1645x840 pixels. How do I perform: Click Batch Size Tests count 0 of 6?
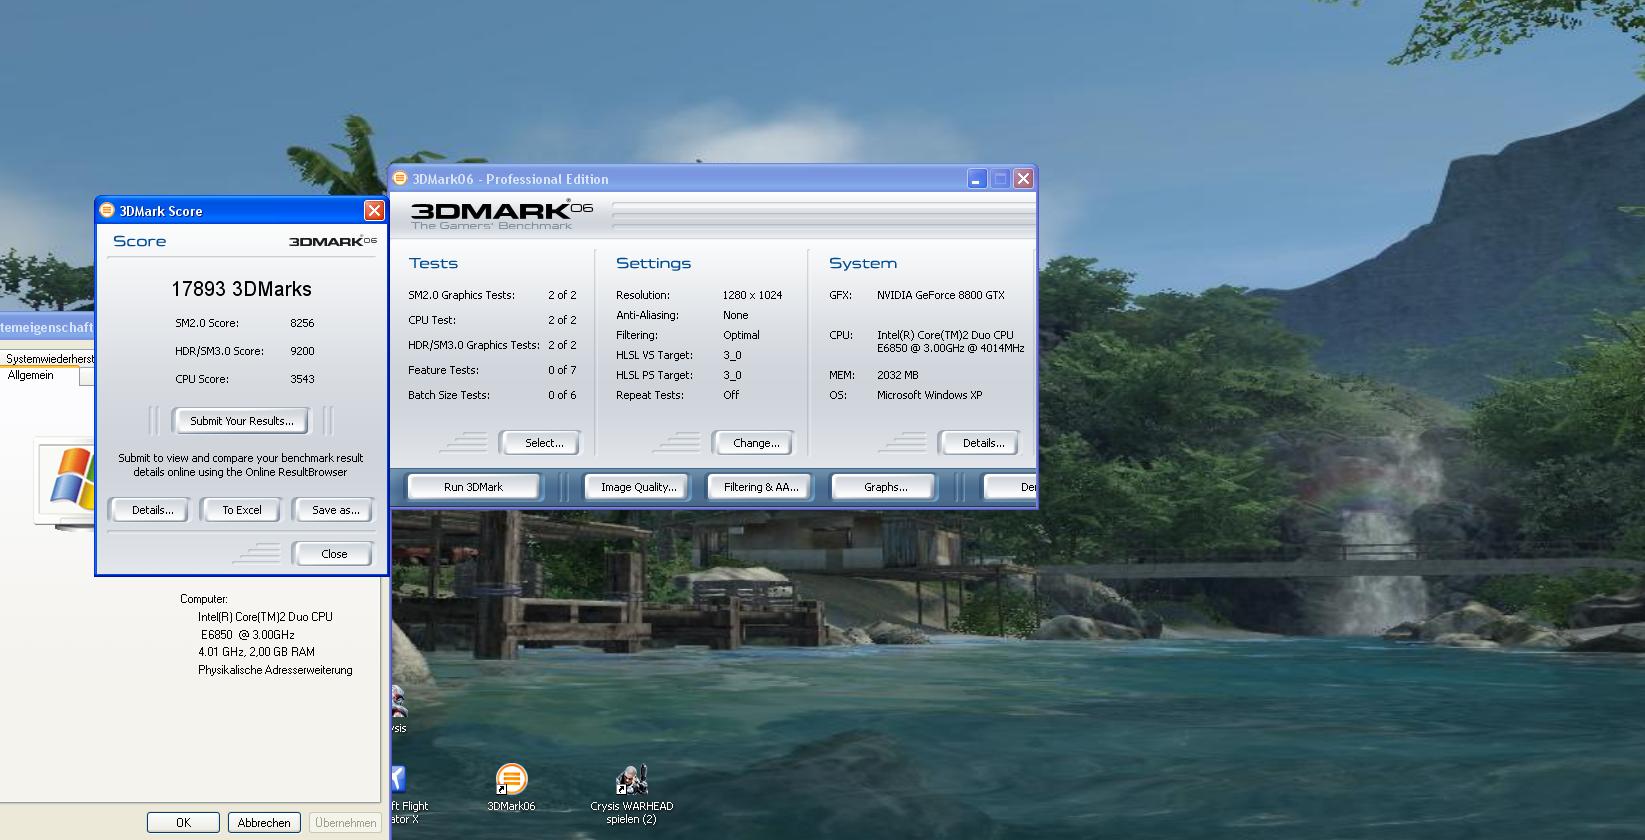(562, 395)
